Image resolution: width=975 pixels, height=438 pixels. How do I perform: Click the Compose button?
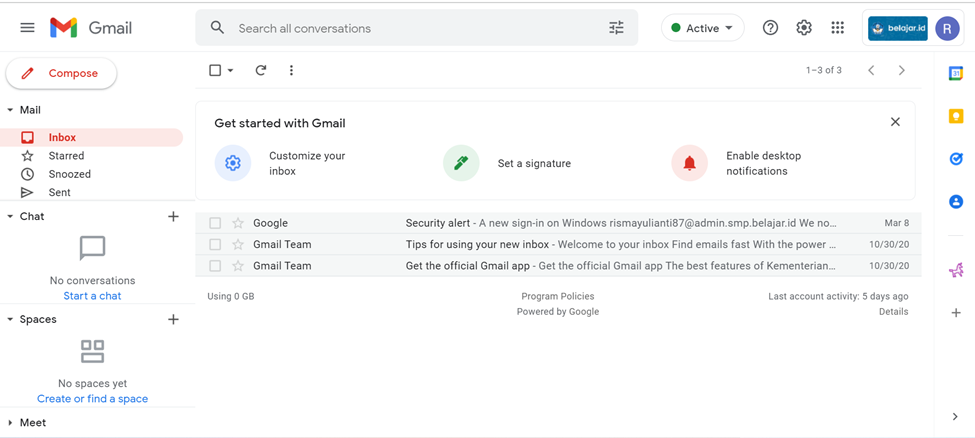point(61,73)
